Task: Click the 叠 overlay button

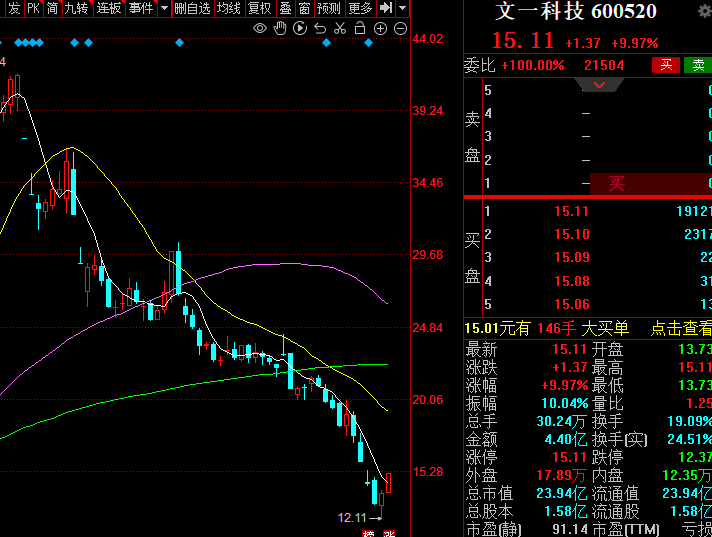Action: [285, 8]
